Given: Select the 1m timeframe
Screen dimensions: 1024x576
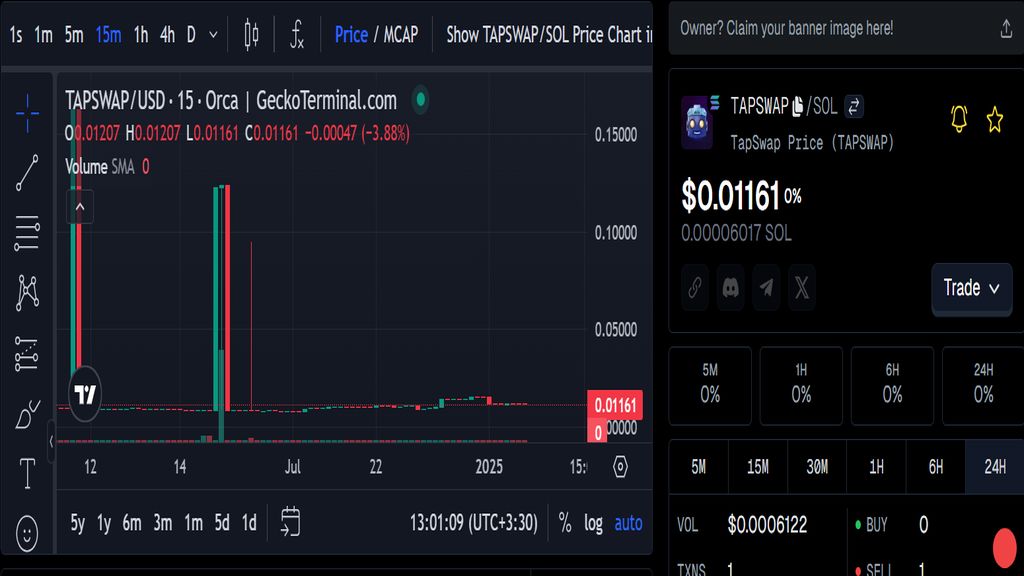Looking at the screenshot, I should point(43,35).
